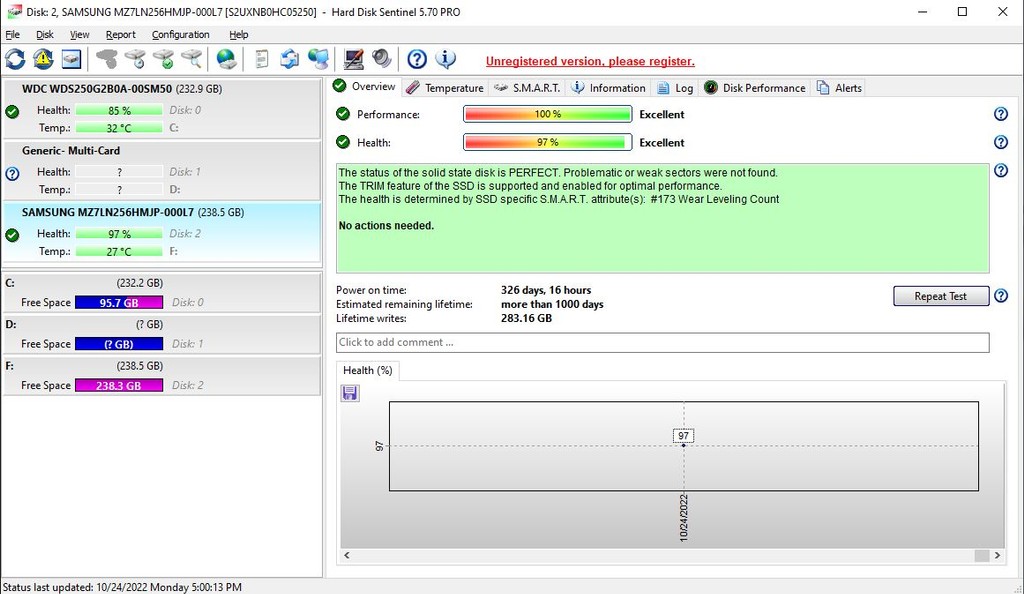Viewport: 1024px width, 594px height.
Task: Click the blue info bubble toolbar icon
Action: [x=445, y=59]
